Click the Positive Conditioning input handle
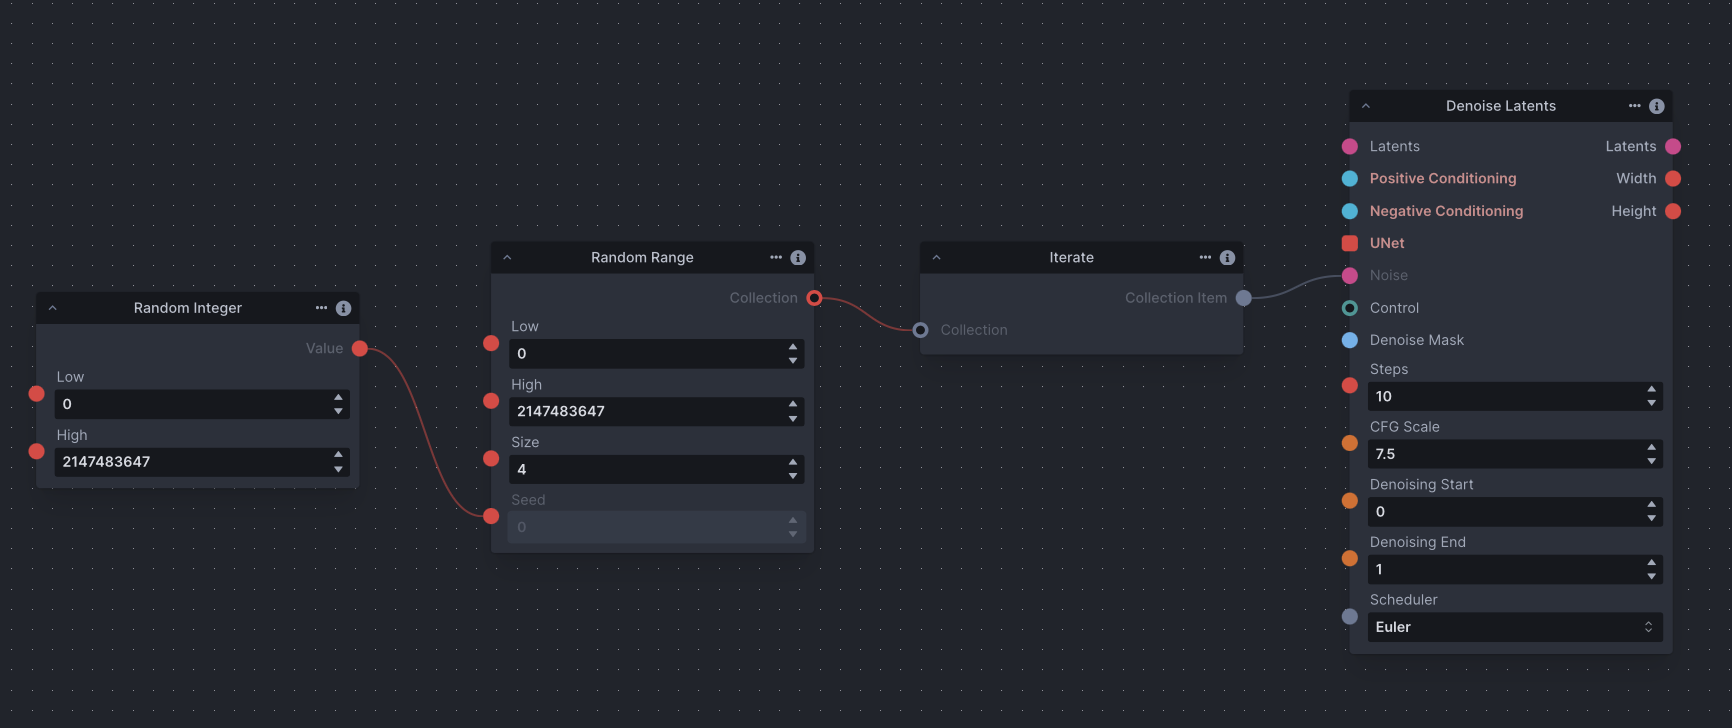This screenshot has height=728, width=1732. [1350, 178]
